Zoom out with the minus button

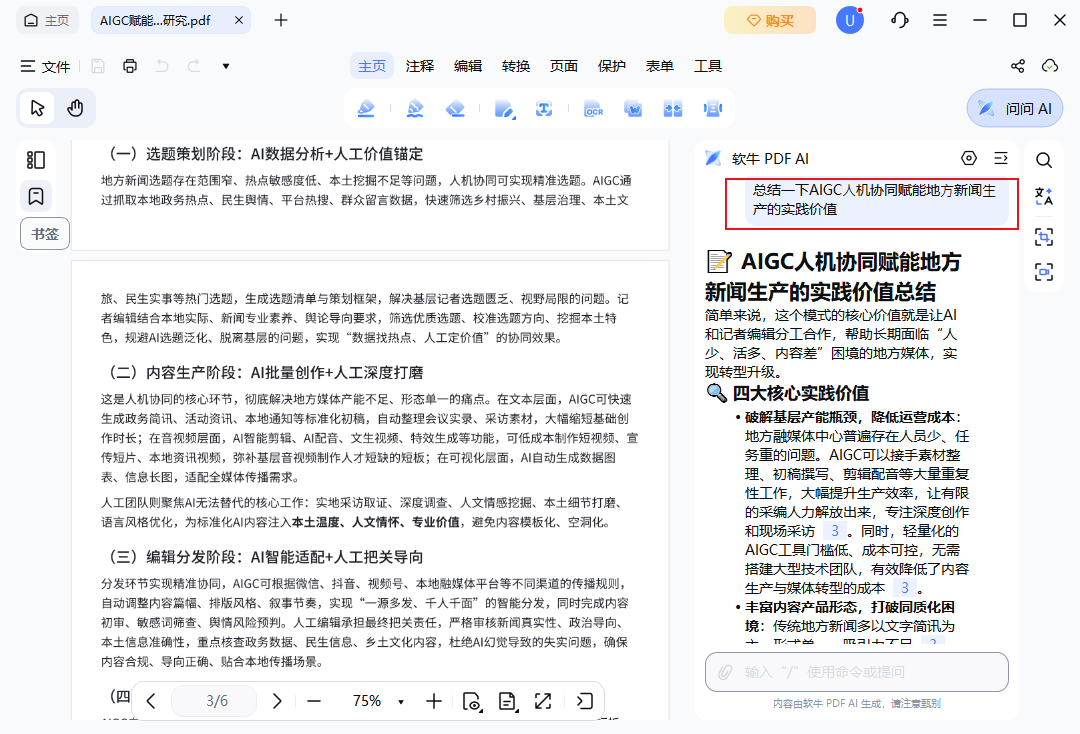tap(314, 701)
